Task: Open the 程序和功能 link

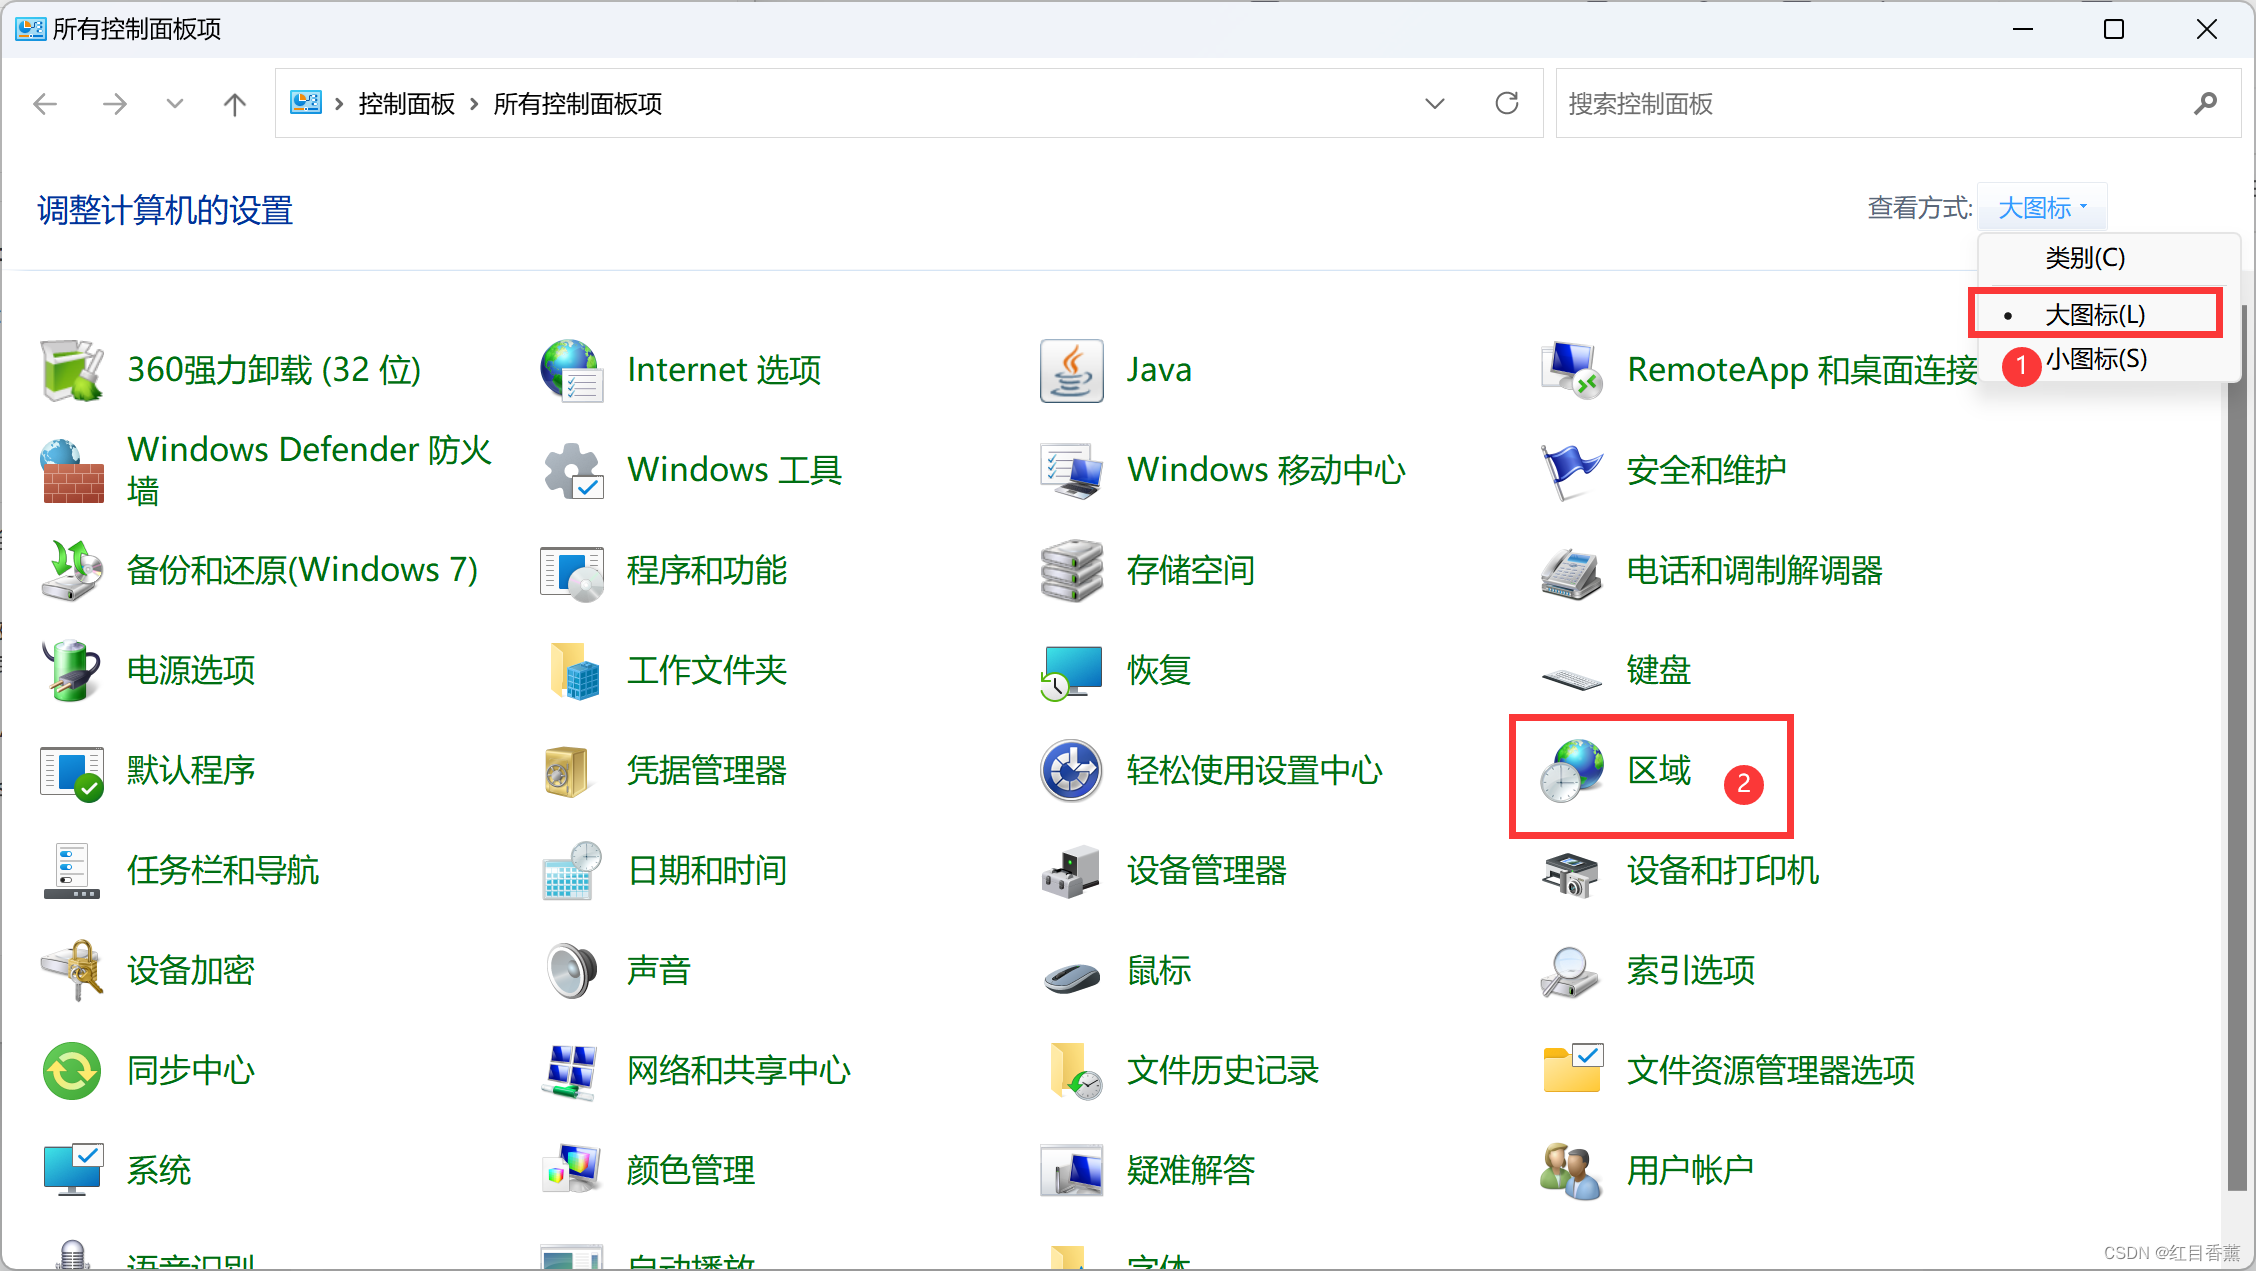Action: coord(706,571)
